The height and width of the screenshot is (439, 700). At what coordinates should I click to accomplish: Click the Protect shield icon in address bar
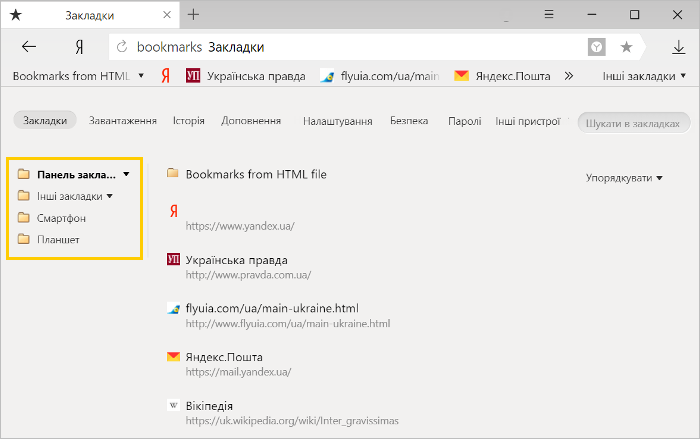click(x=596, y=46)
